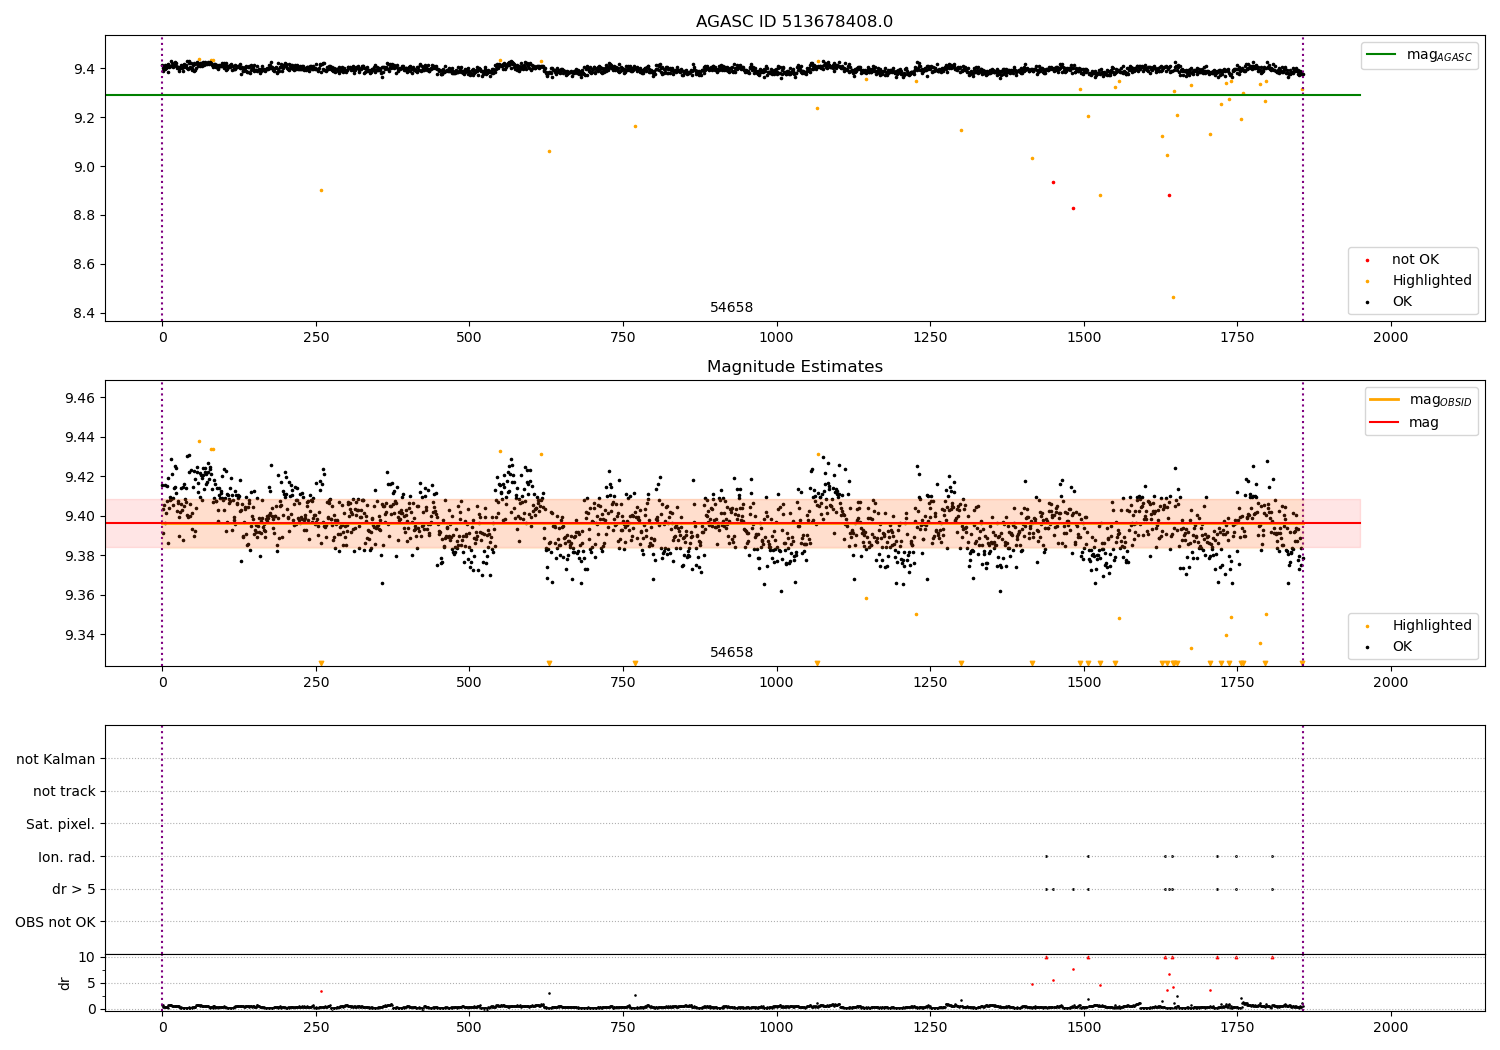Select the mag OBSID legend entry
This screenshot has width=1500, height=1050.
pos(1421,400)
